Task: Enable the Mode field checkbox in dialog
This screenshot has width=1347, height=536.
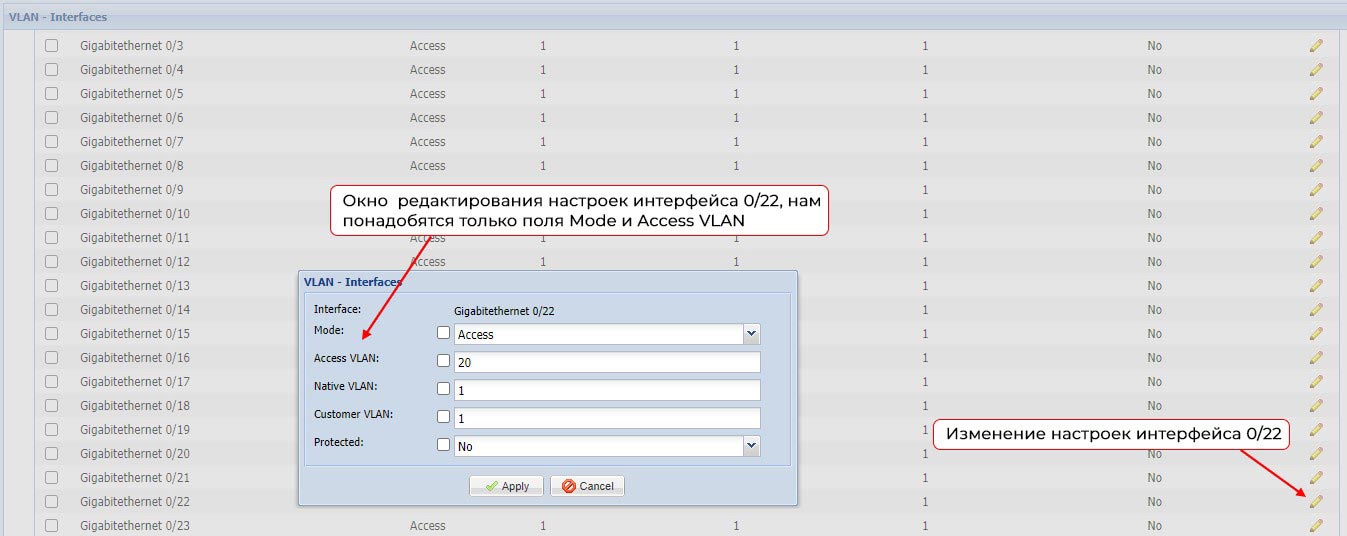Action: [444, 333]
